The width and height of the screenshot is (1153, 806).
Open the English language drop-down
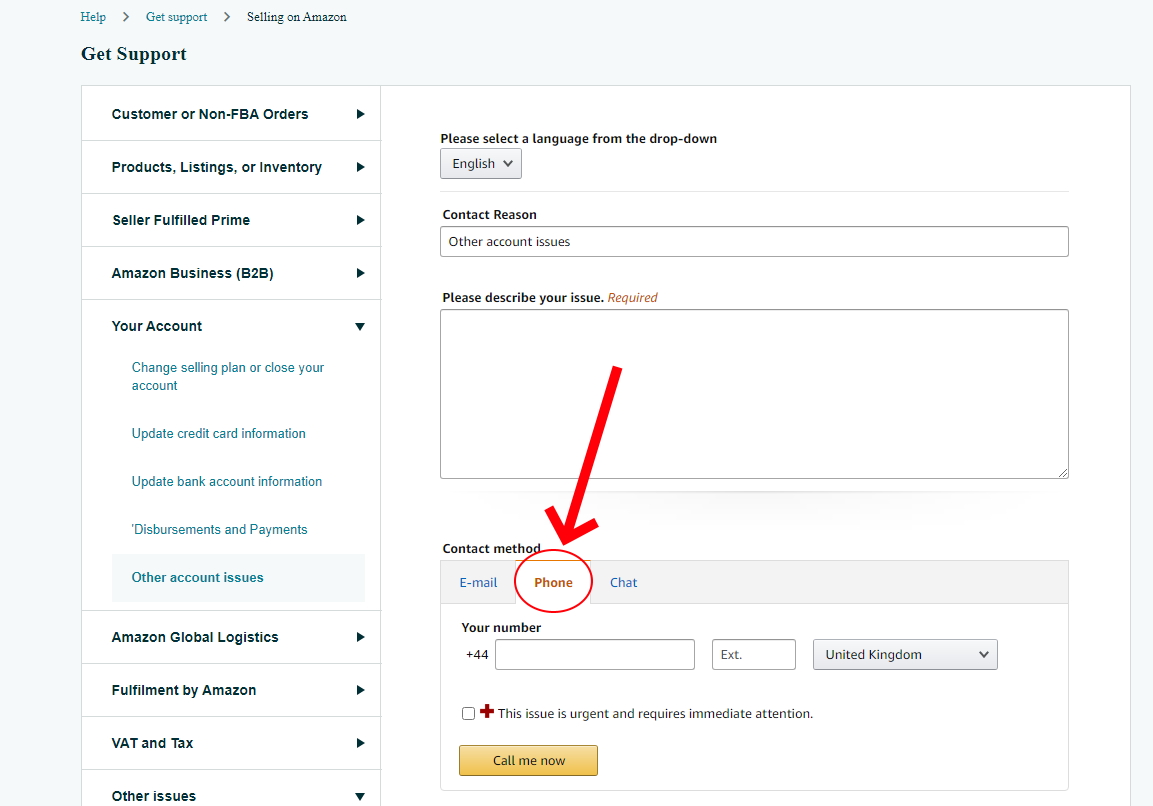click(x=481, y=164)
